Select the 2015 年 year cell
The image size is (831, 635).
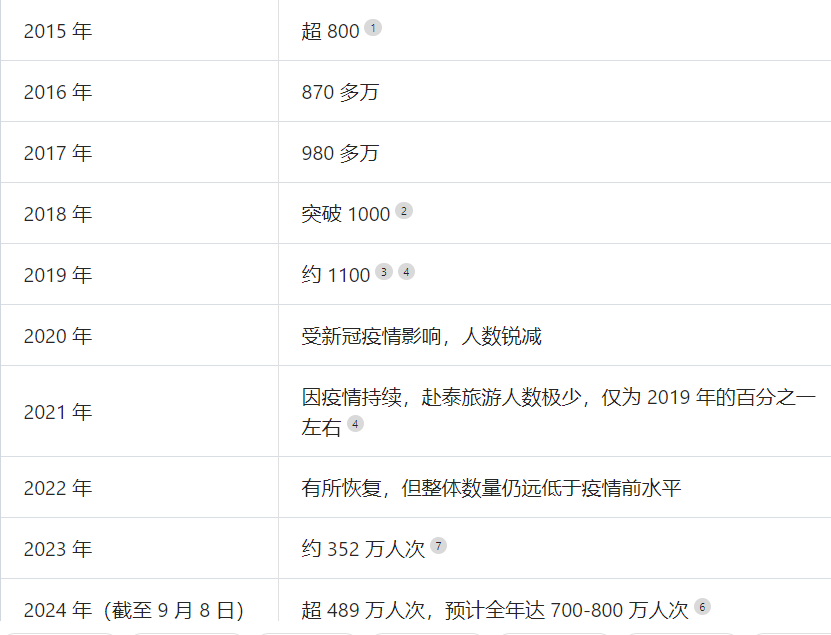(x=58, y=31)
